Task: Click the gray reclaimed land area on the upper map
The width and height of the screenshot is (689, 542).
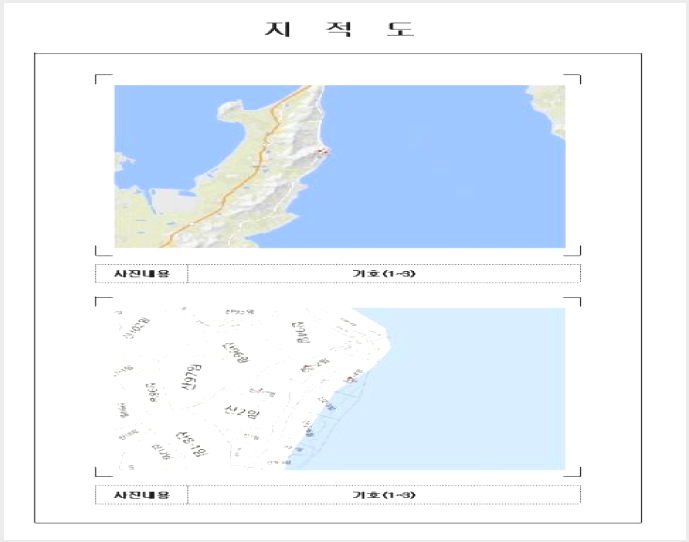Action: [x=174, y=200]
